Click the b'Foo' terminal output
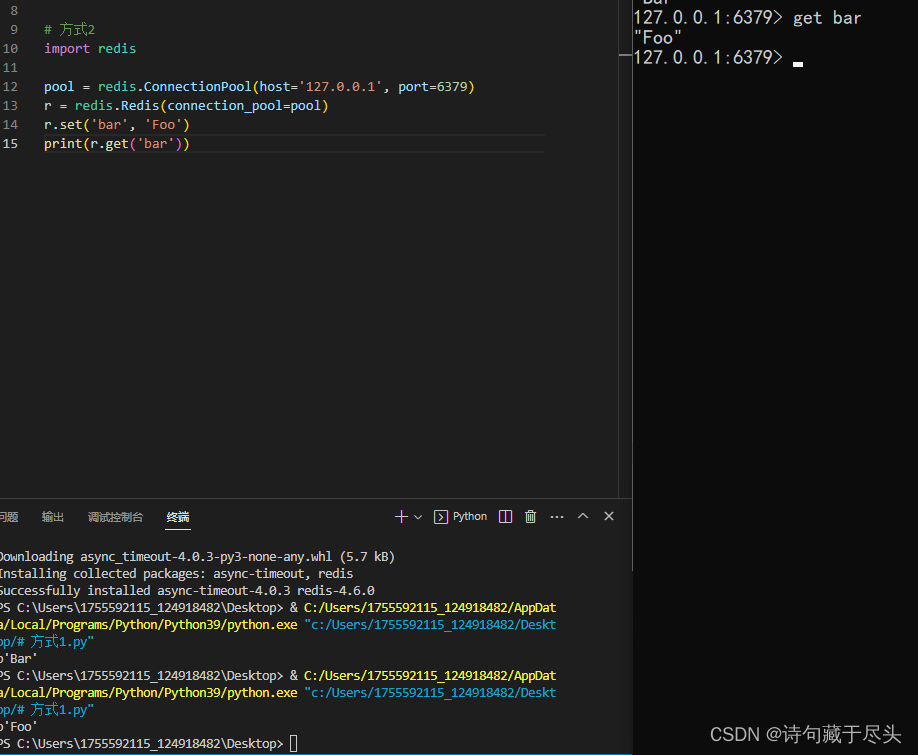 coord(19,727)
